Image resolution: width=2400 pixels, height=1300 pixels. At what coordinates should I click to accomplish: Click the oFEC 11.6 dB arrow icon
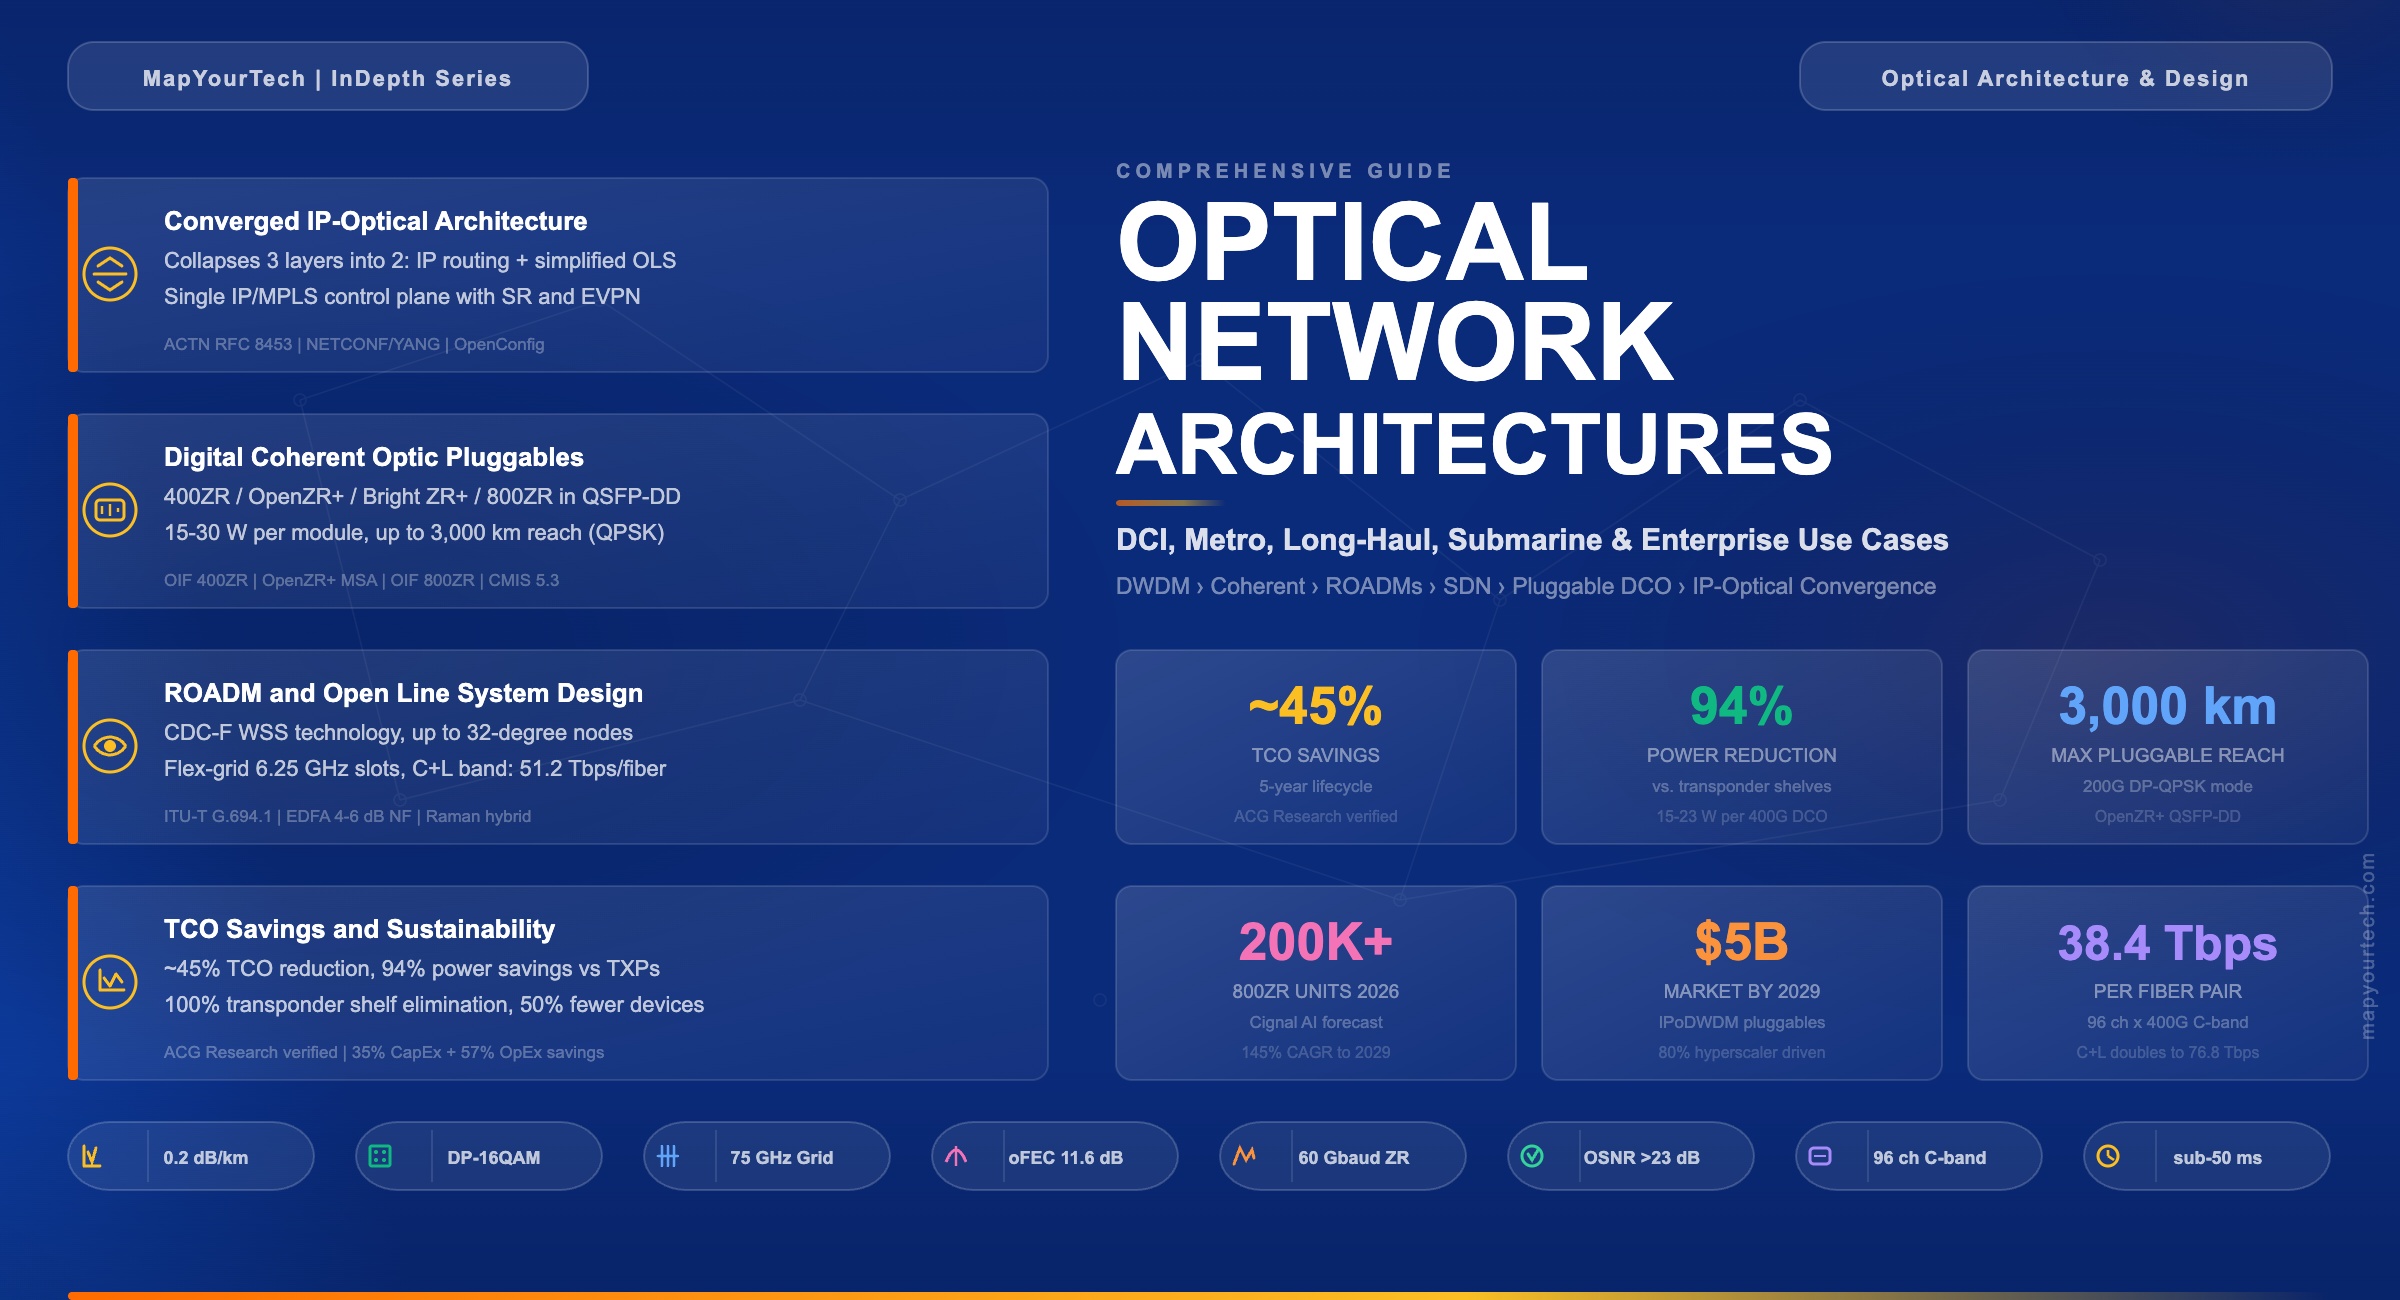coord(956,1157)
